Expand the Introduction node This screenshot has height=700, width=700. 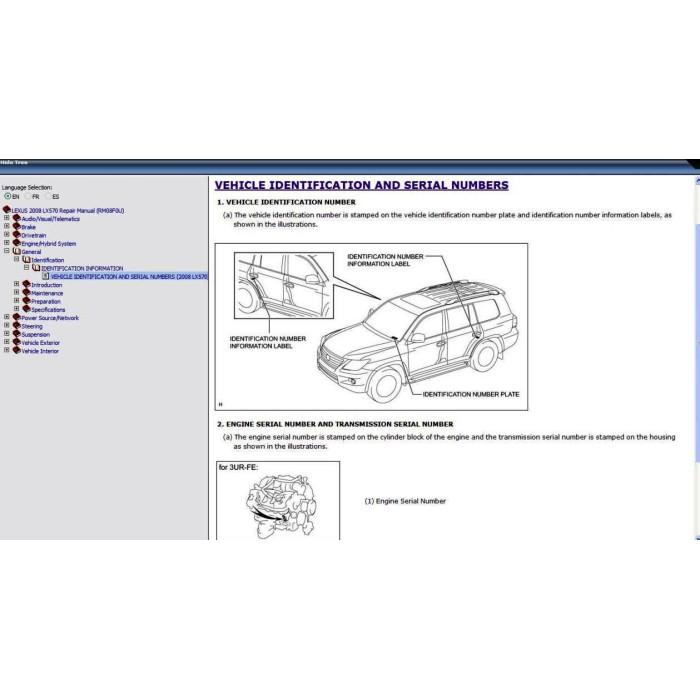17,284
